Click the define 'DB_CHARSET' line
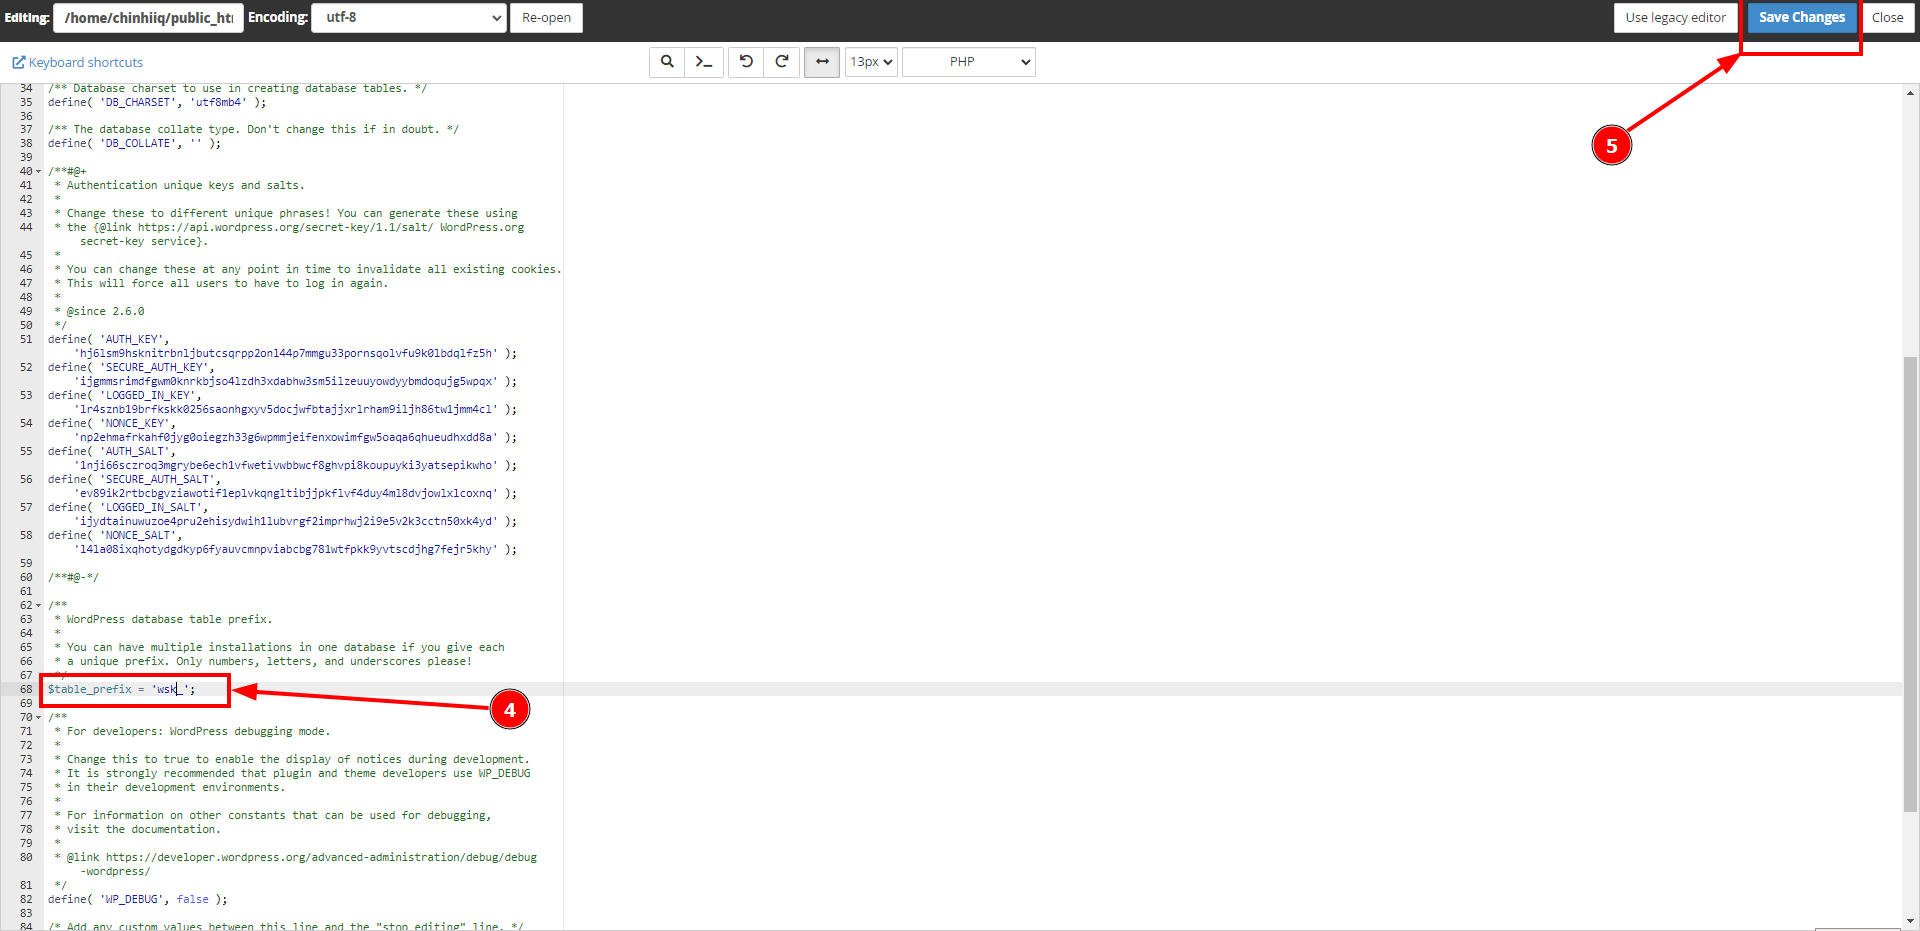The width and height of the screenshot is (1920, 931). [x=157, y=102]
